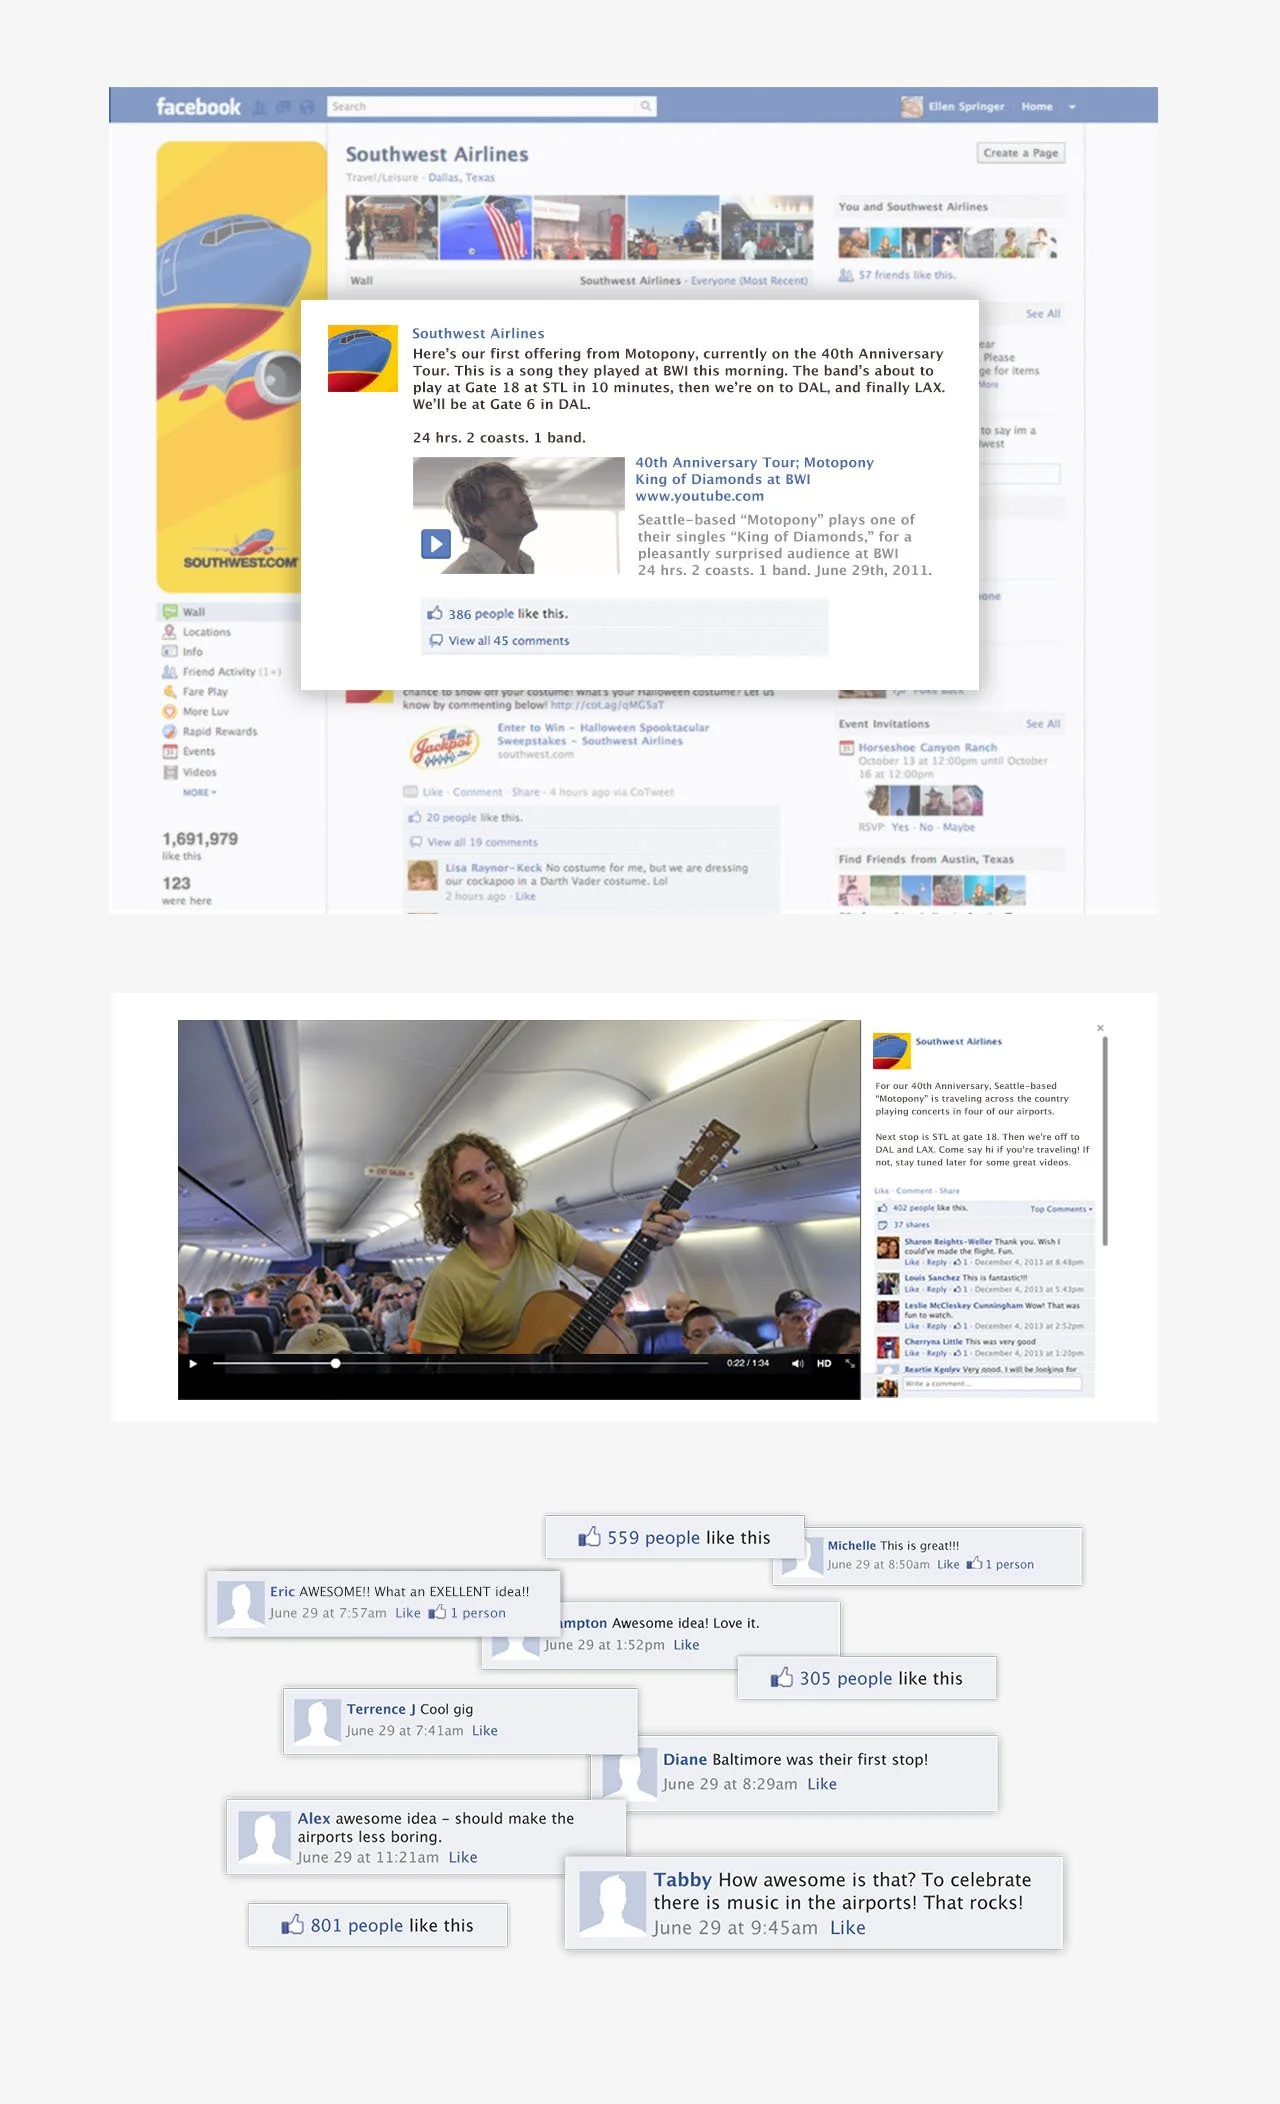Like Eric's AWESOME comment
The width and height of the screenshot is (1280, 2104).
click(408, 1613)
